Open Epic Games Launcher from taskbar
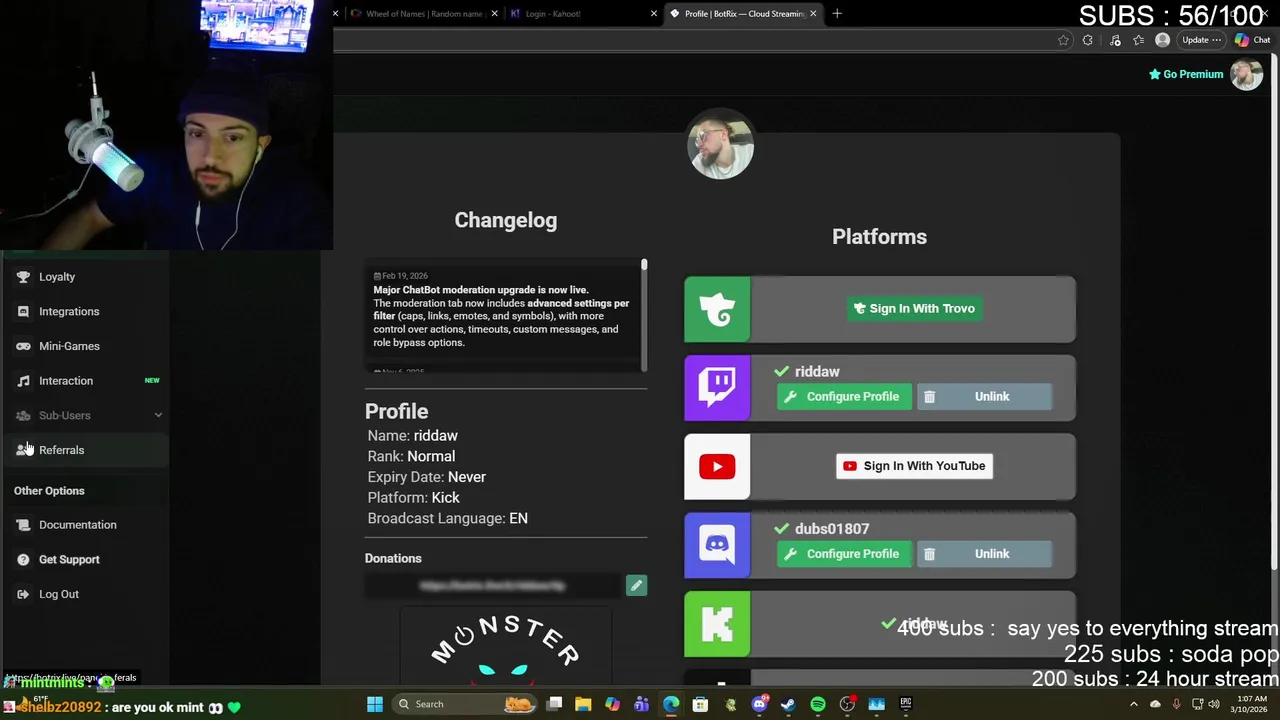The height and width of the screenshot is (720, 1280). click(906, 704)
